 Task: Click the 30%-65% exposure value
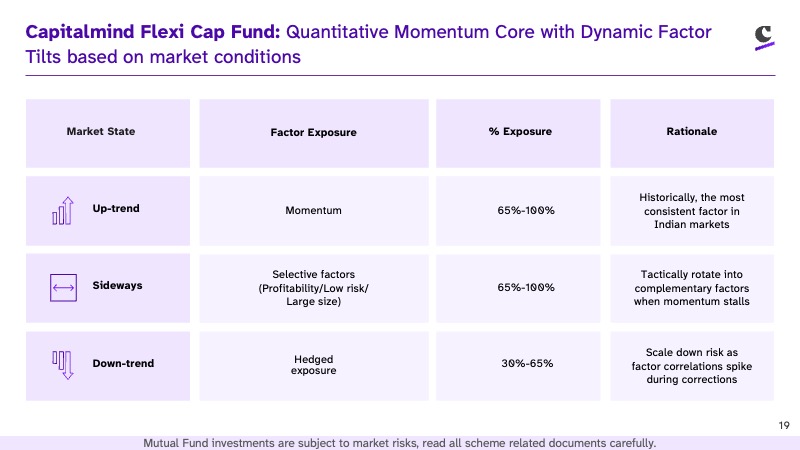(x=527, y=363)
